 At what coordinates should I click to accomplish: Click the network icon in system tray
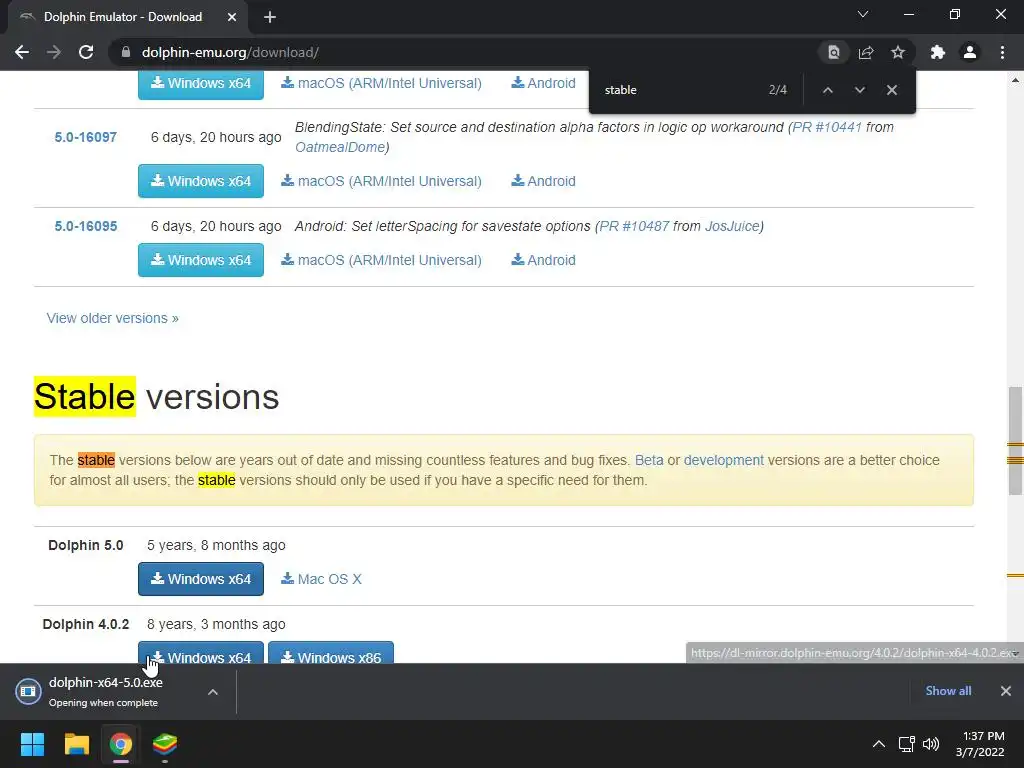pyautogui.click(x=906, y=744)
